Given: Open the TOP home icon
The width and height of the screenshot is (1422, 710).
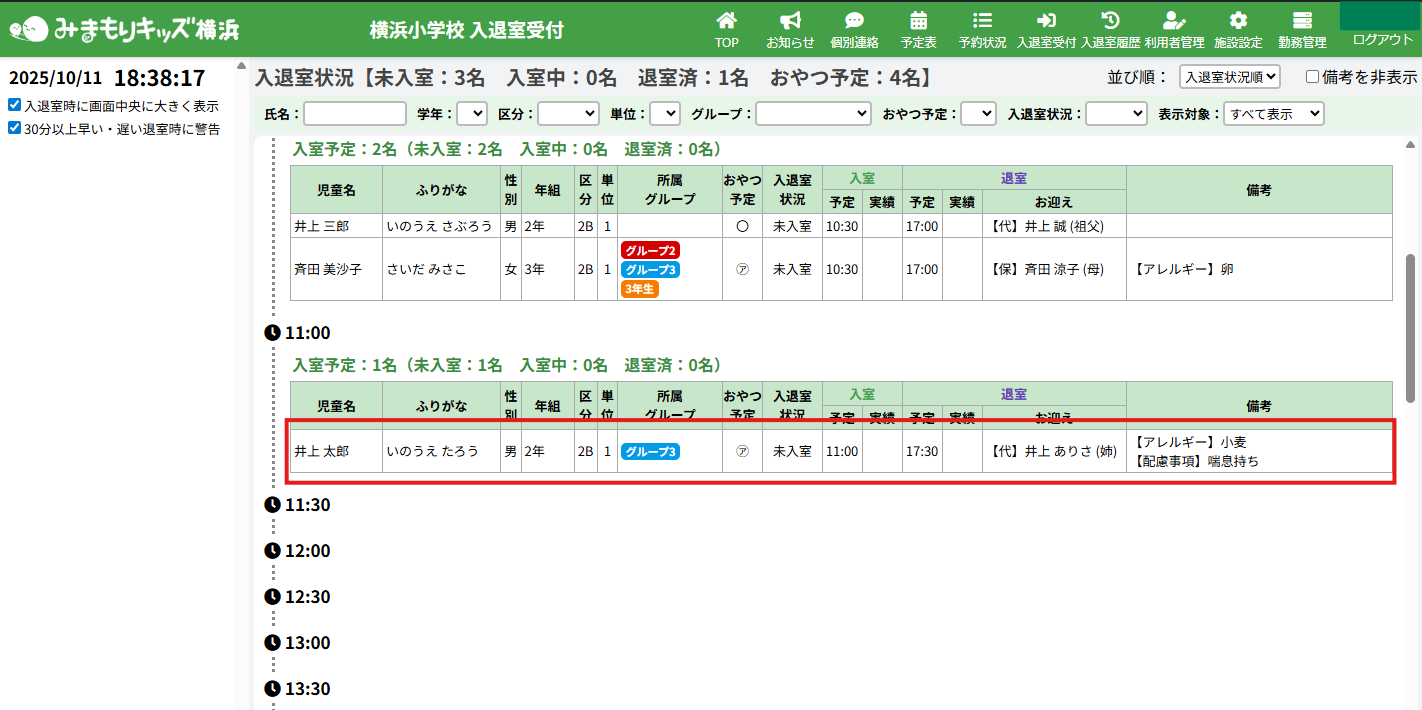Looking at the screenshot, I should [x=726, y=21].
